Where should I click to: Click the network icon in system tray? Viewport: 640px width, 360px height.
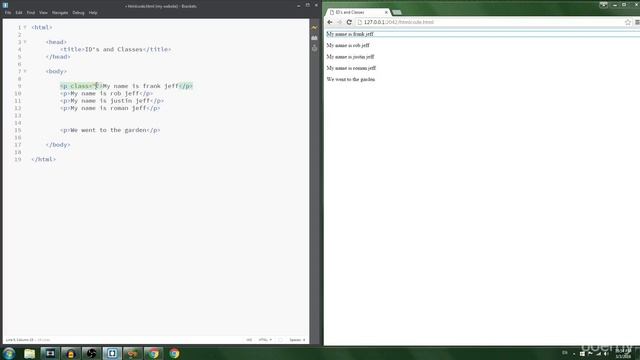[598, 353]
